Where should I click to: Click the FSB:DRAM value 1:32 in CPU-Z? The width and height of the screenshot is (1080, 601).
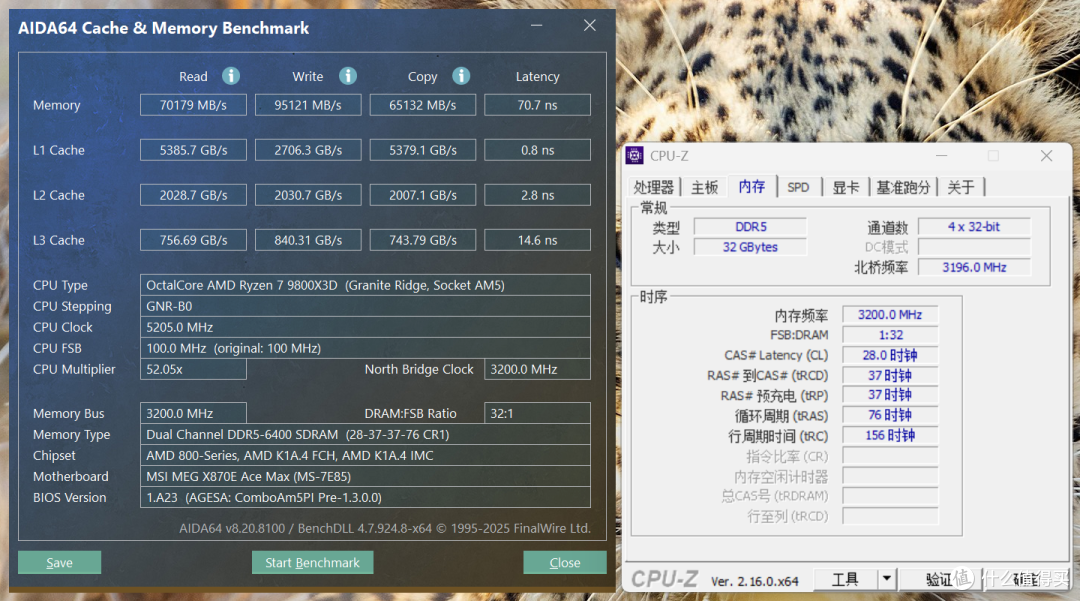coord(890,335)
